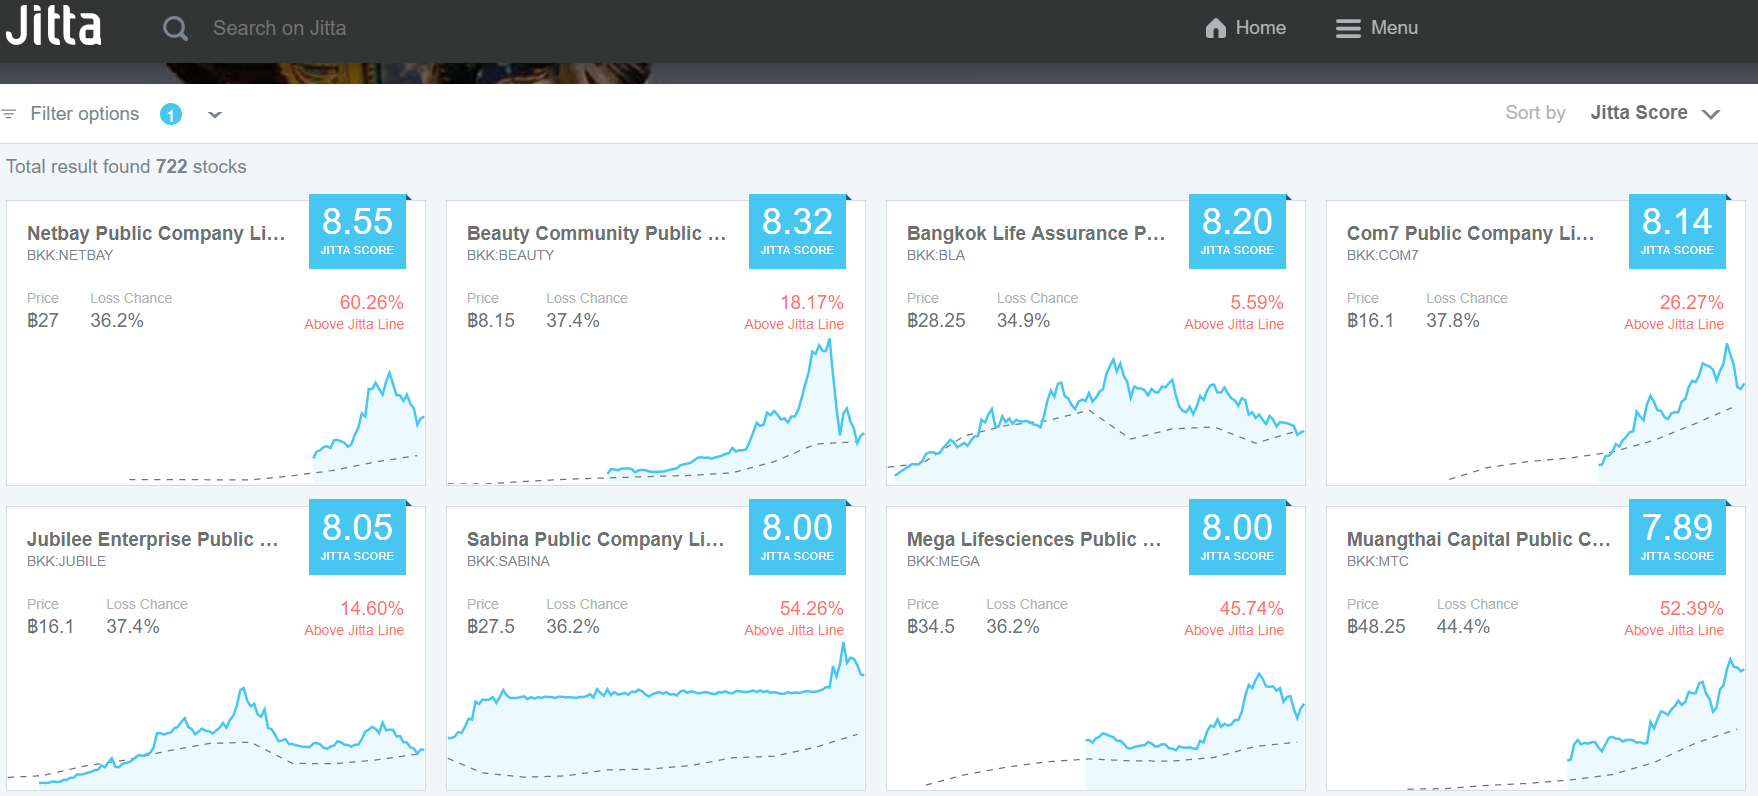
Task: Click Com7's 26.27% above Jitta Line
Action: [x=1674, y=312]
